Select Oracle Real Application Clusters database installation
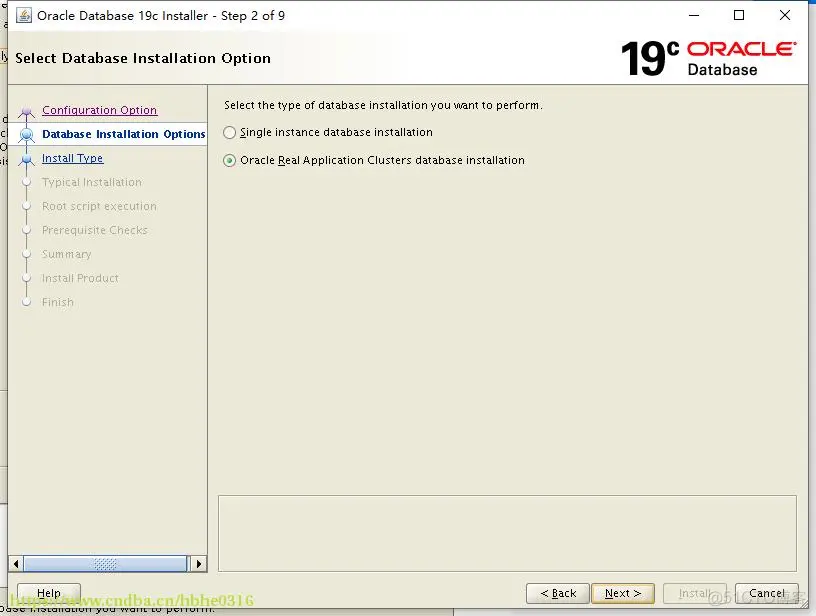Viewport: 816px width, 616px height. pos(230,161)
